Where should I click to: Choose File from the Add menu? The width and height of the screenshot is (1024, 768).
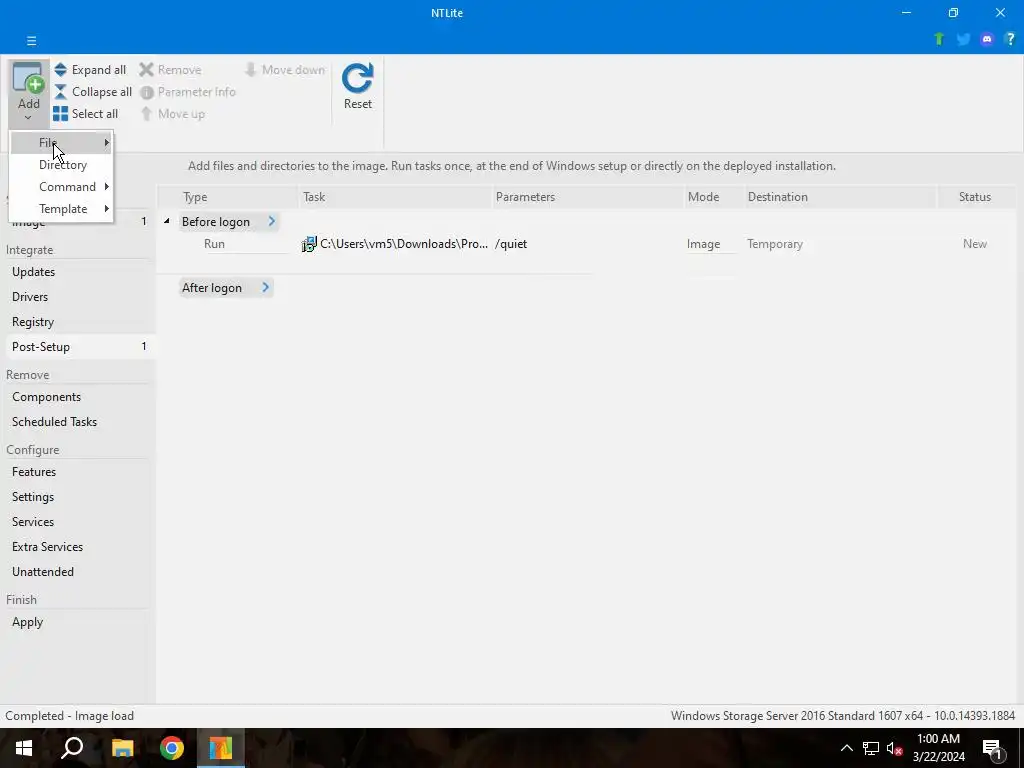pyautogui.click(x=61, y=143)
